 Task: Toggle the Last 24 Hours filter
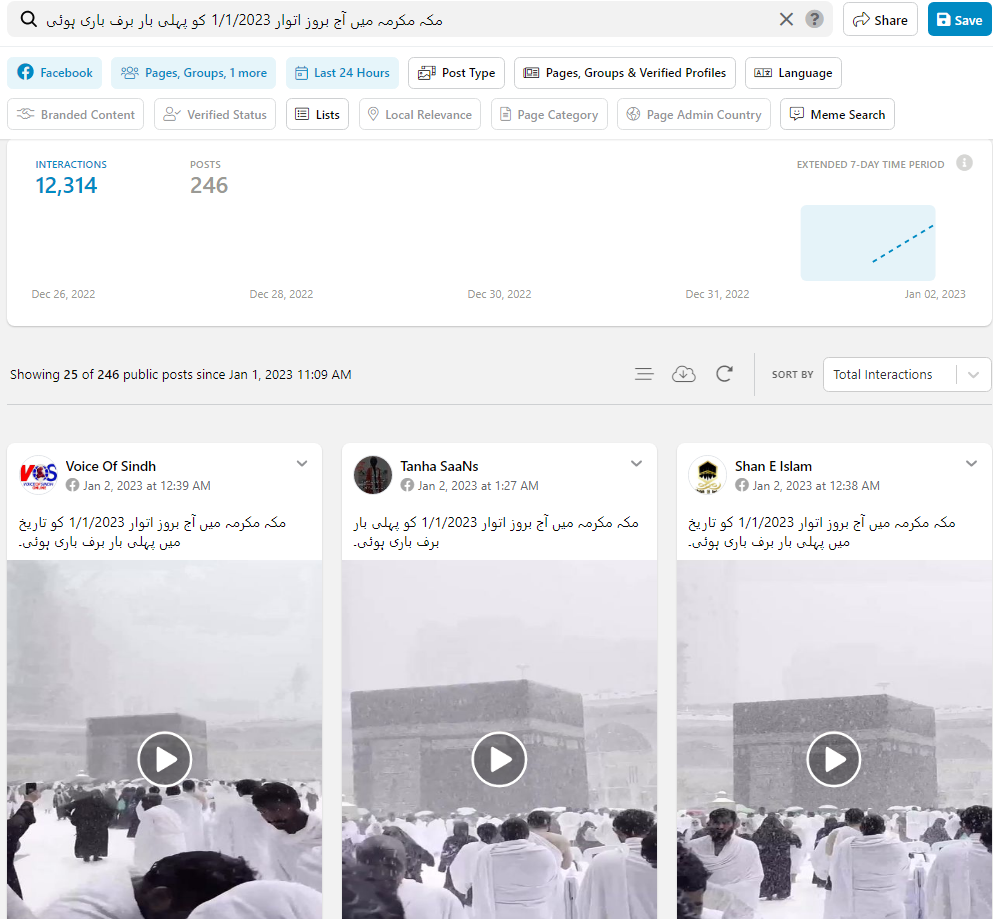coord(342,73)
